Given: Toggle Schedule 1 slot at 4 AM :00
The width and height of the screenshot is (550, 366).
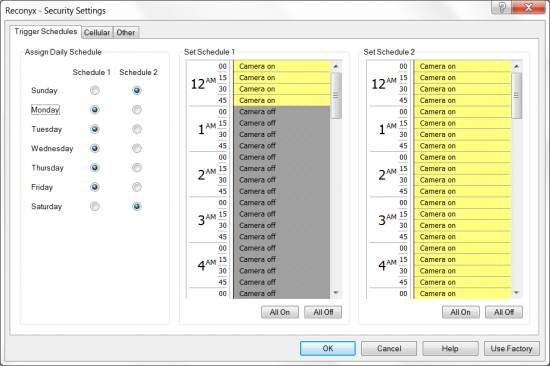Looking at the screenshot, I should [282, 248].
